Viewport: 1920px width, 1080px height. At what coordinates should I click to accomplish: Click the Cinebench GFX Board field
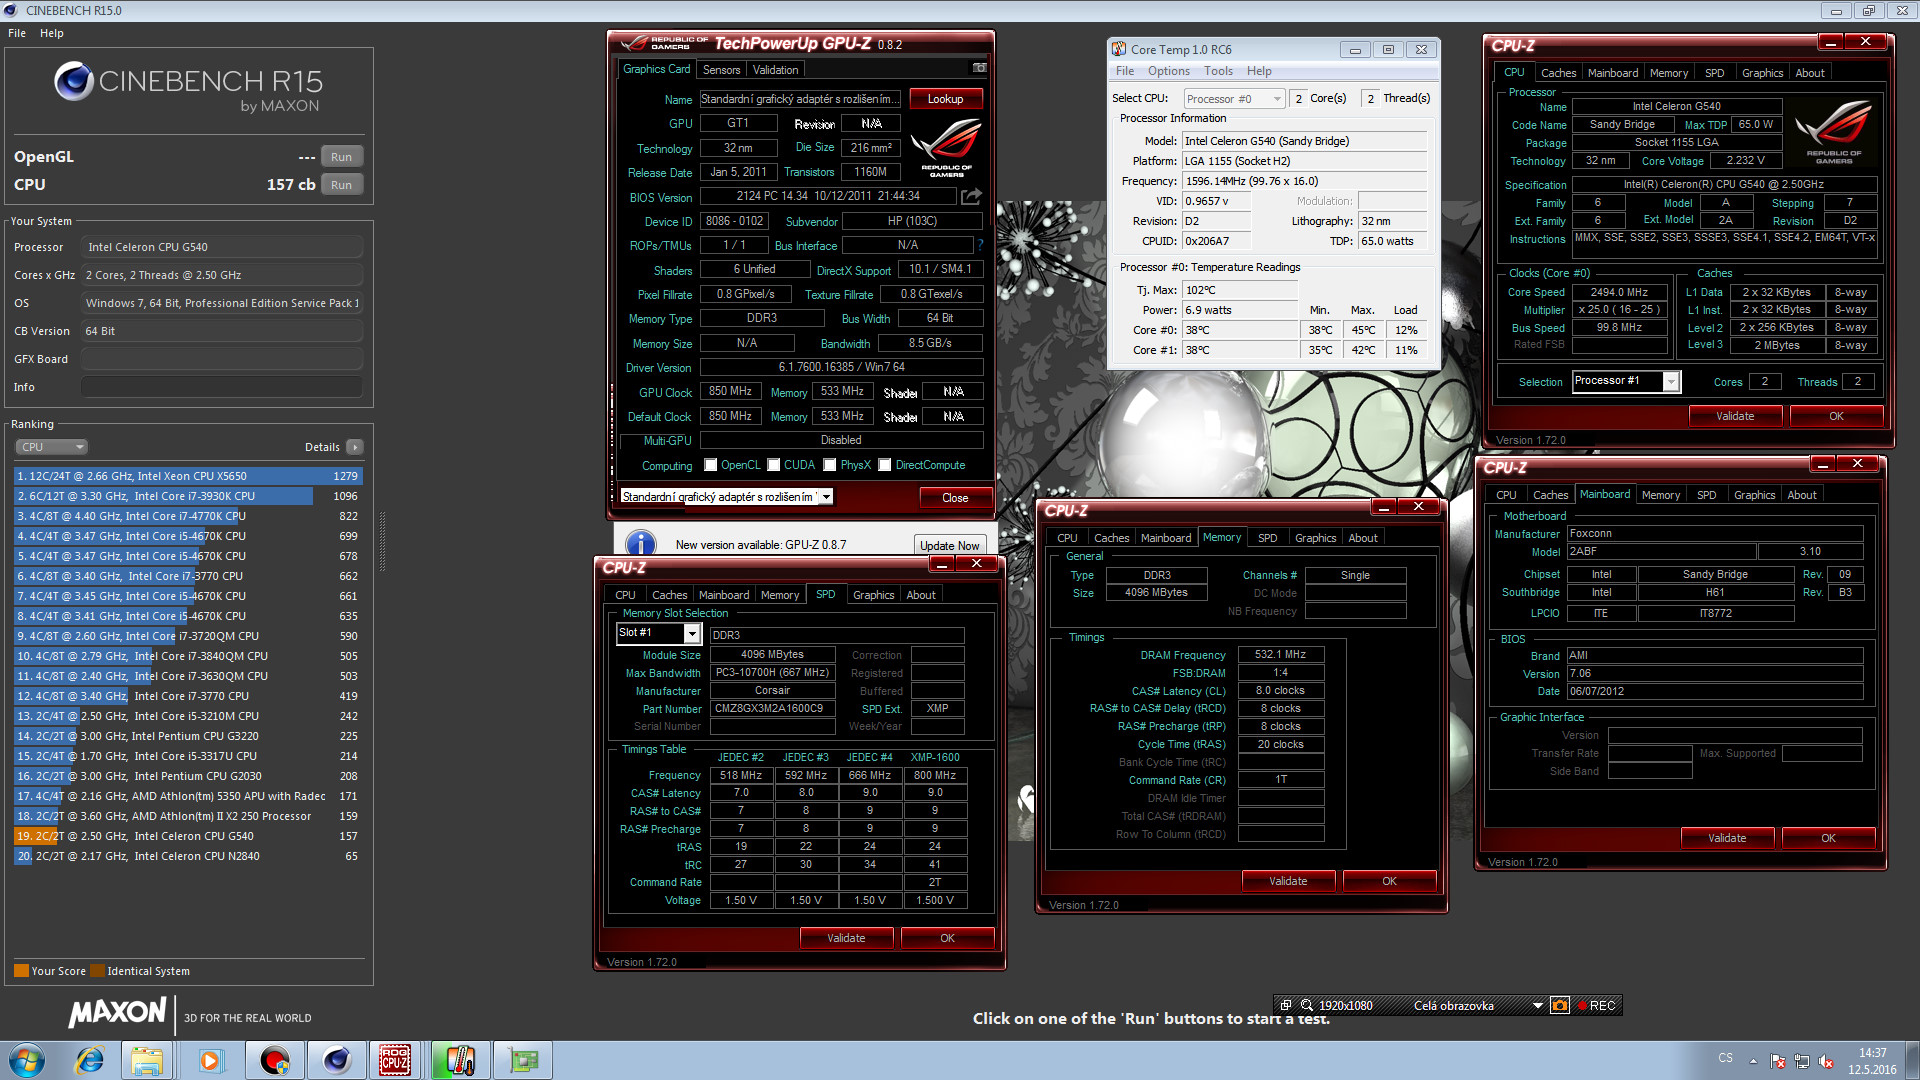[222, 359]
